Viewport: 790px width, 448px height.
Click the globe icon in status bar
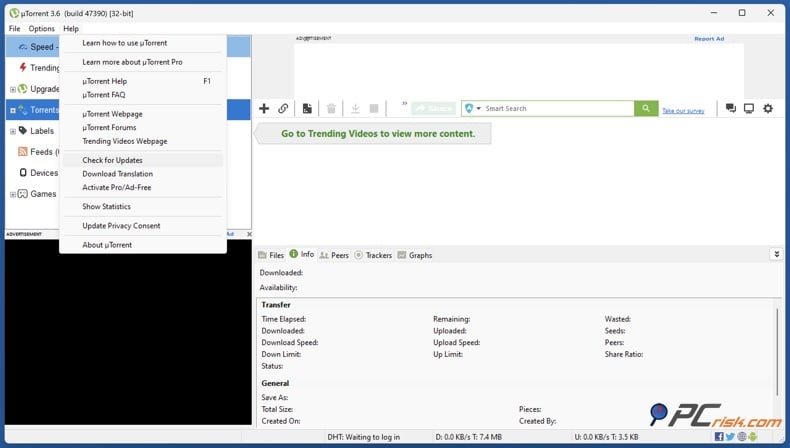[x=742, y=437]
